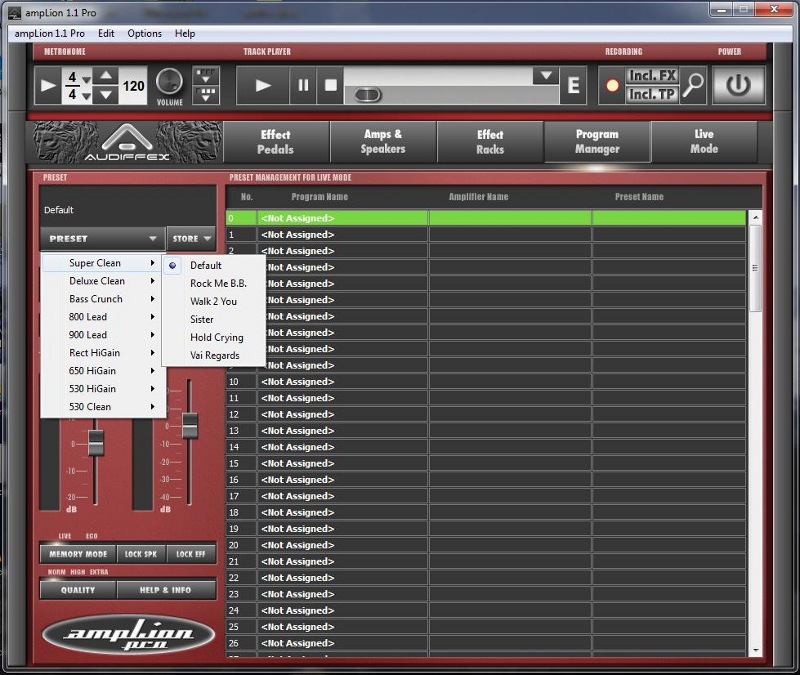Viewport: 800px width, 675px height.
Task: Open the Edit menu
Action: [x=106, y=34]
